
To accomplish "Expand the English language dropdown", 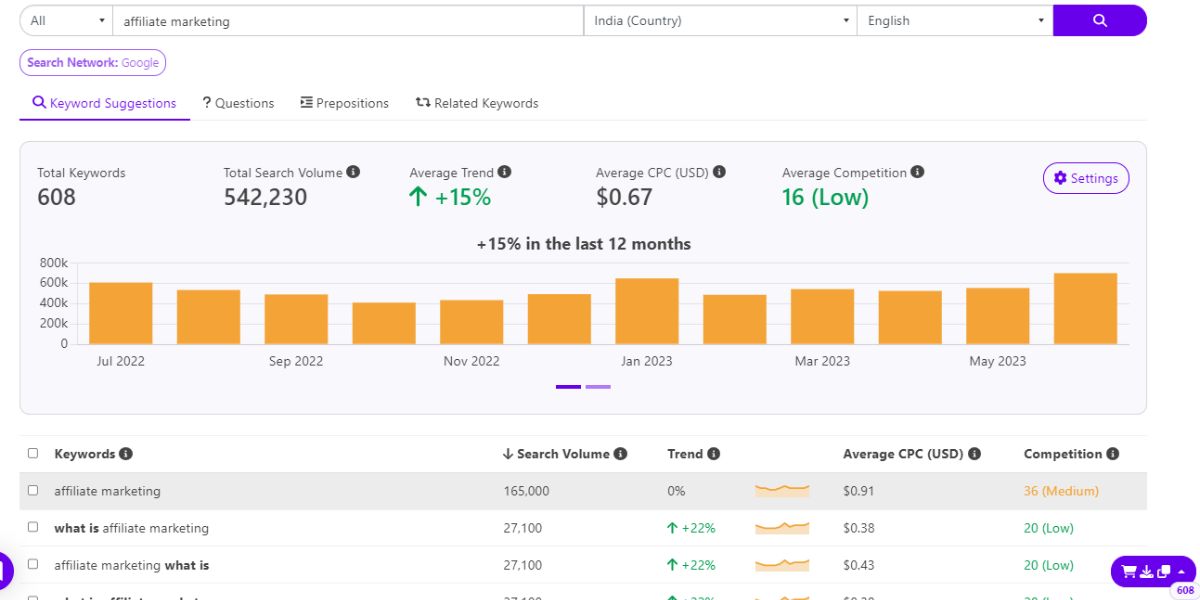I will 954,21.
